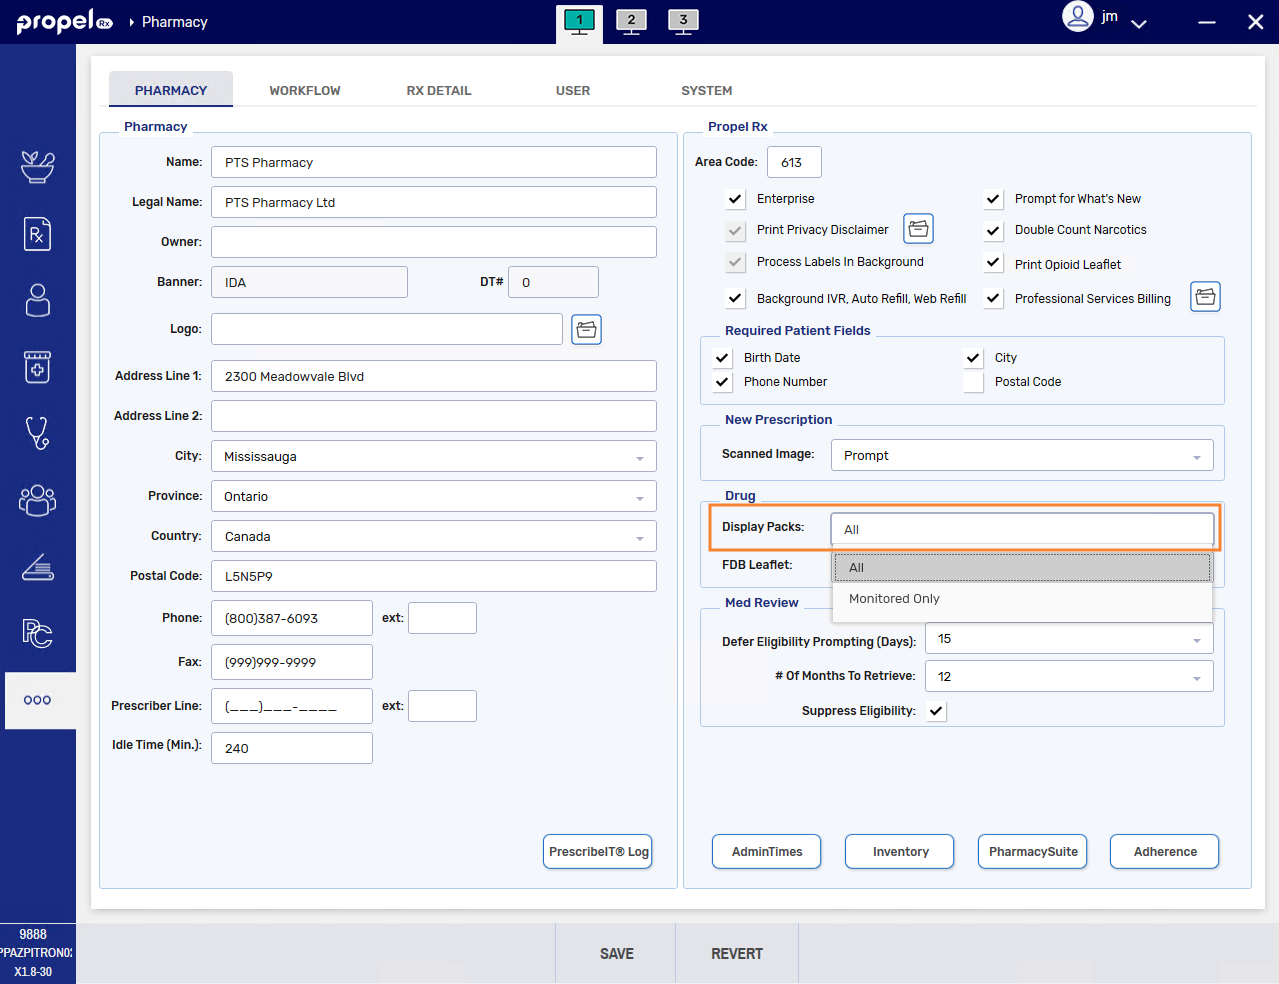1279x984 pixels.
Task: Click the Inventory button
Action: click(900, 852)
